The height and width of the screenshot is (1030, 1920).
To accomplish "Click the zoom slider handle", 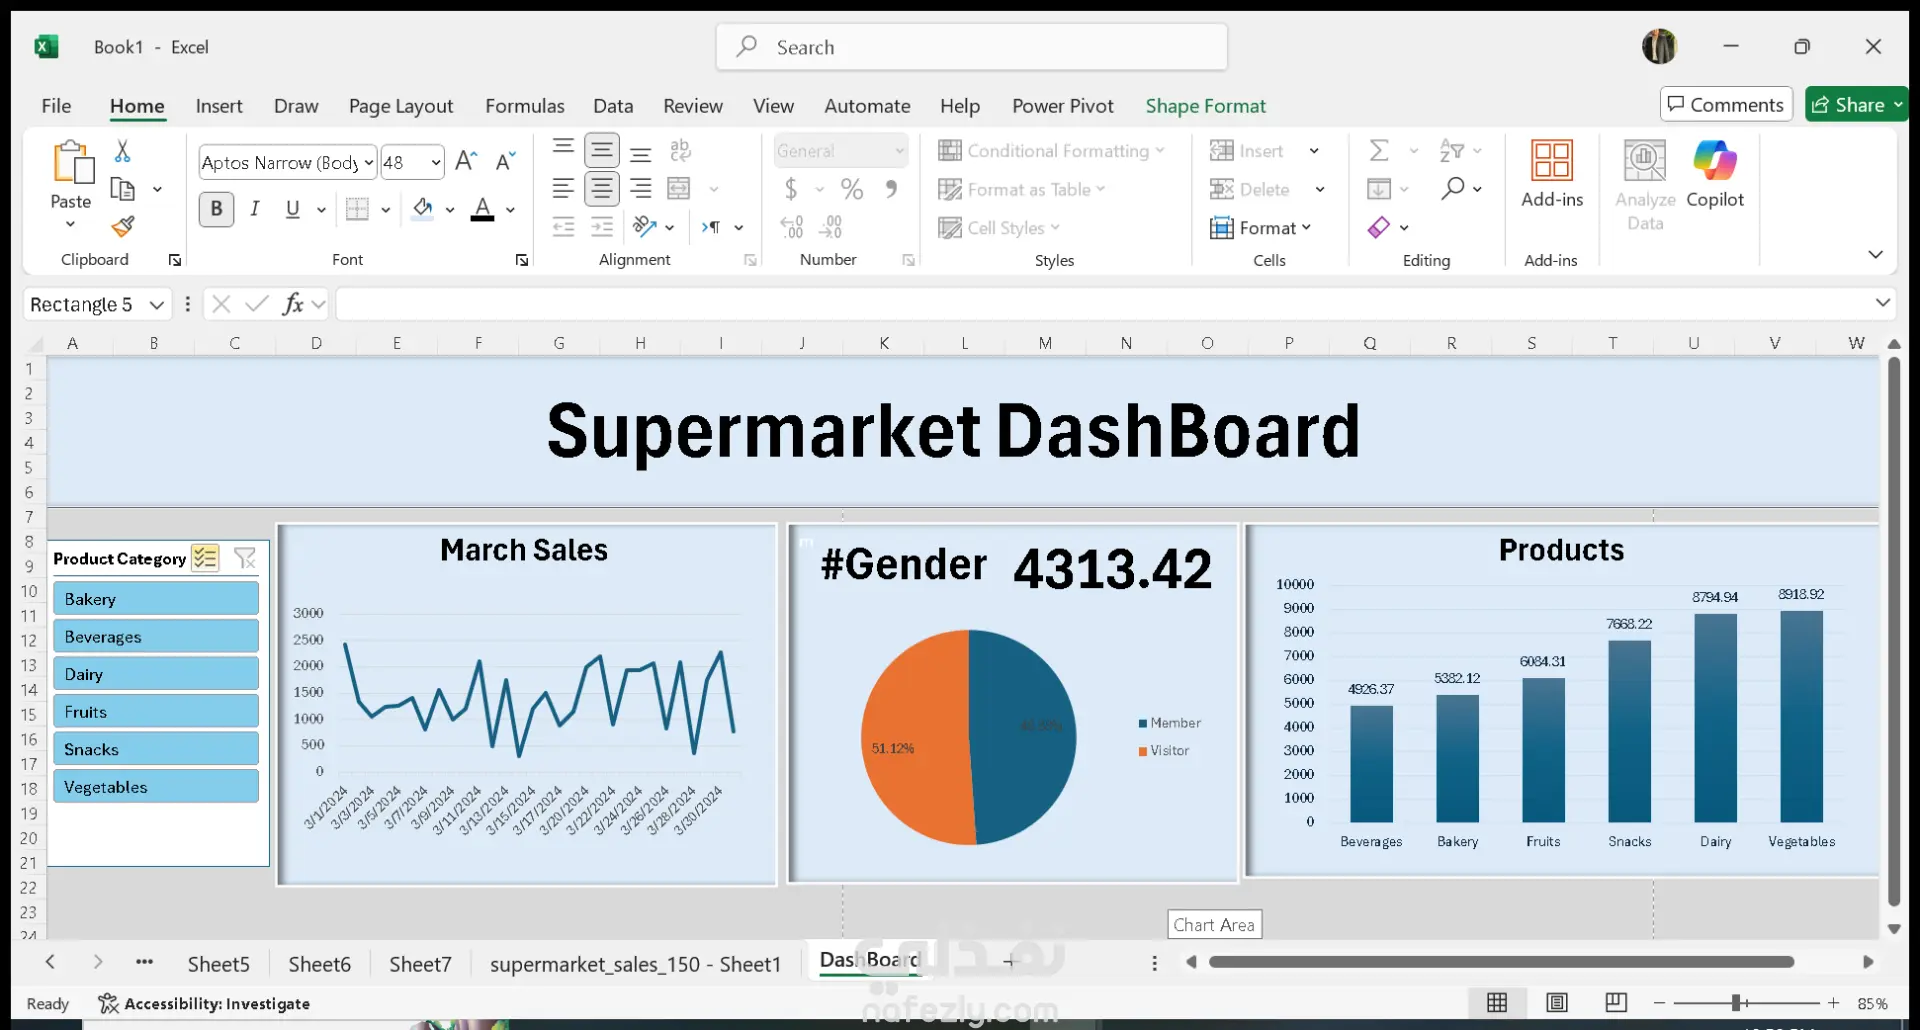I will click(1737, 1003).
